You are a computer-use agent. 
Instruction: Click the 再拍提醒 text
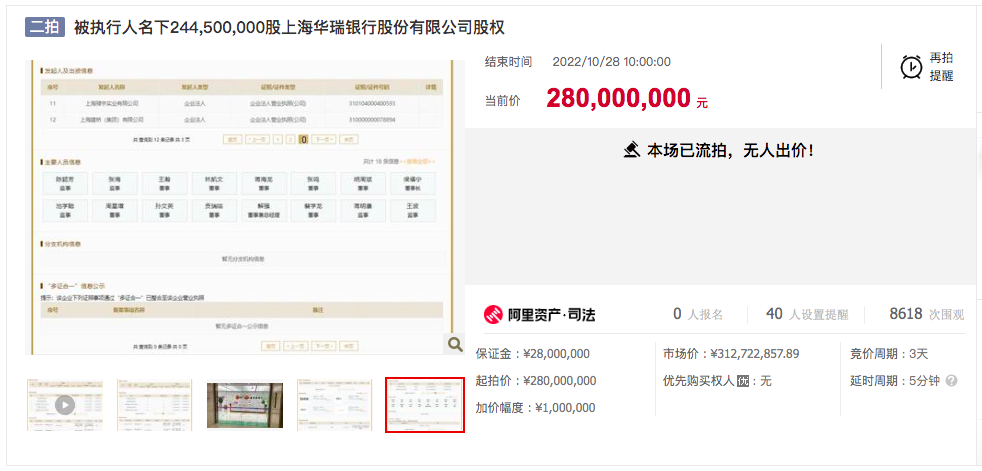click(x=941, y=67)
